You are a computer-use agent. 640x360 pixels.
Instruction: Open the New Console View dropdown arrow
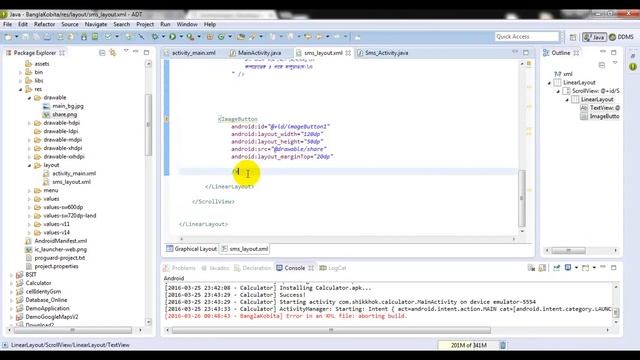(594, 268)
